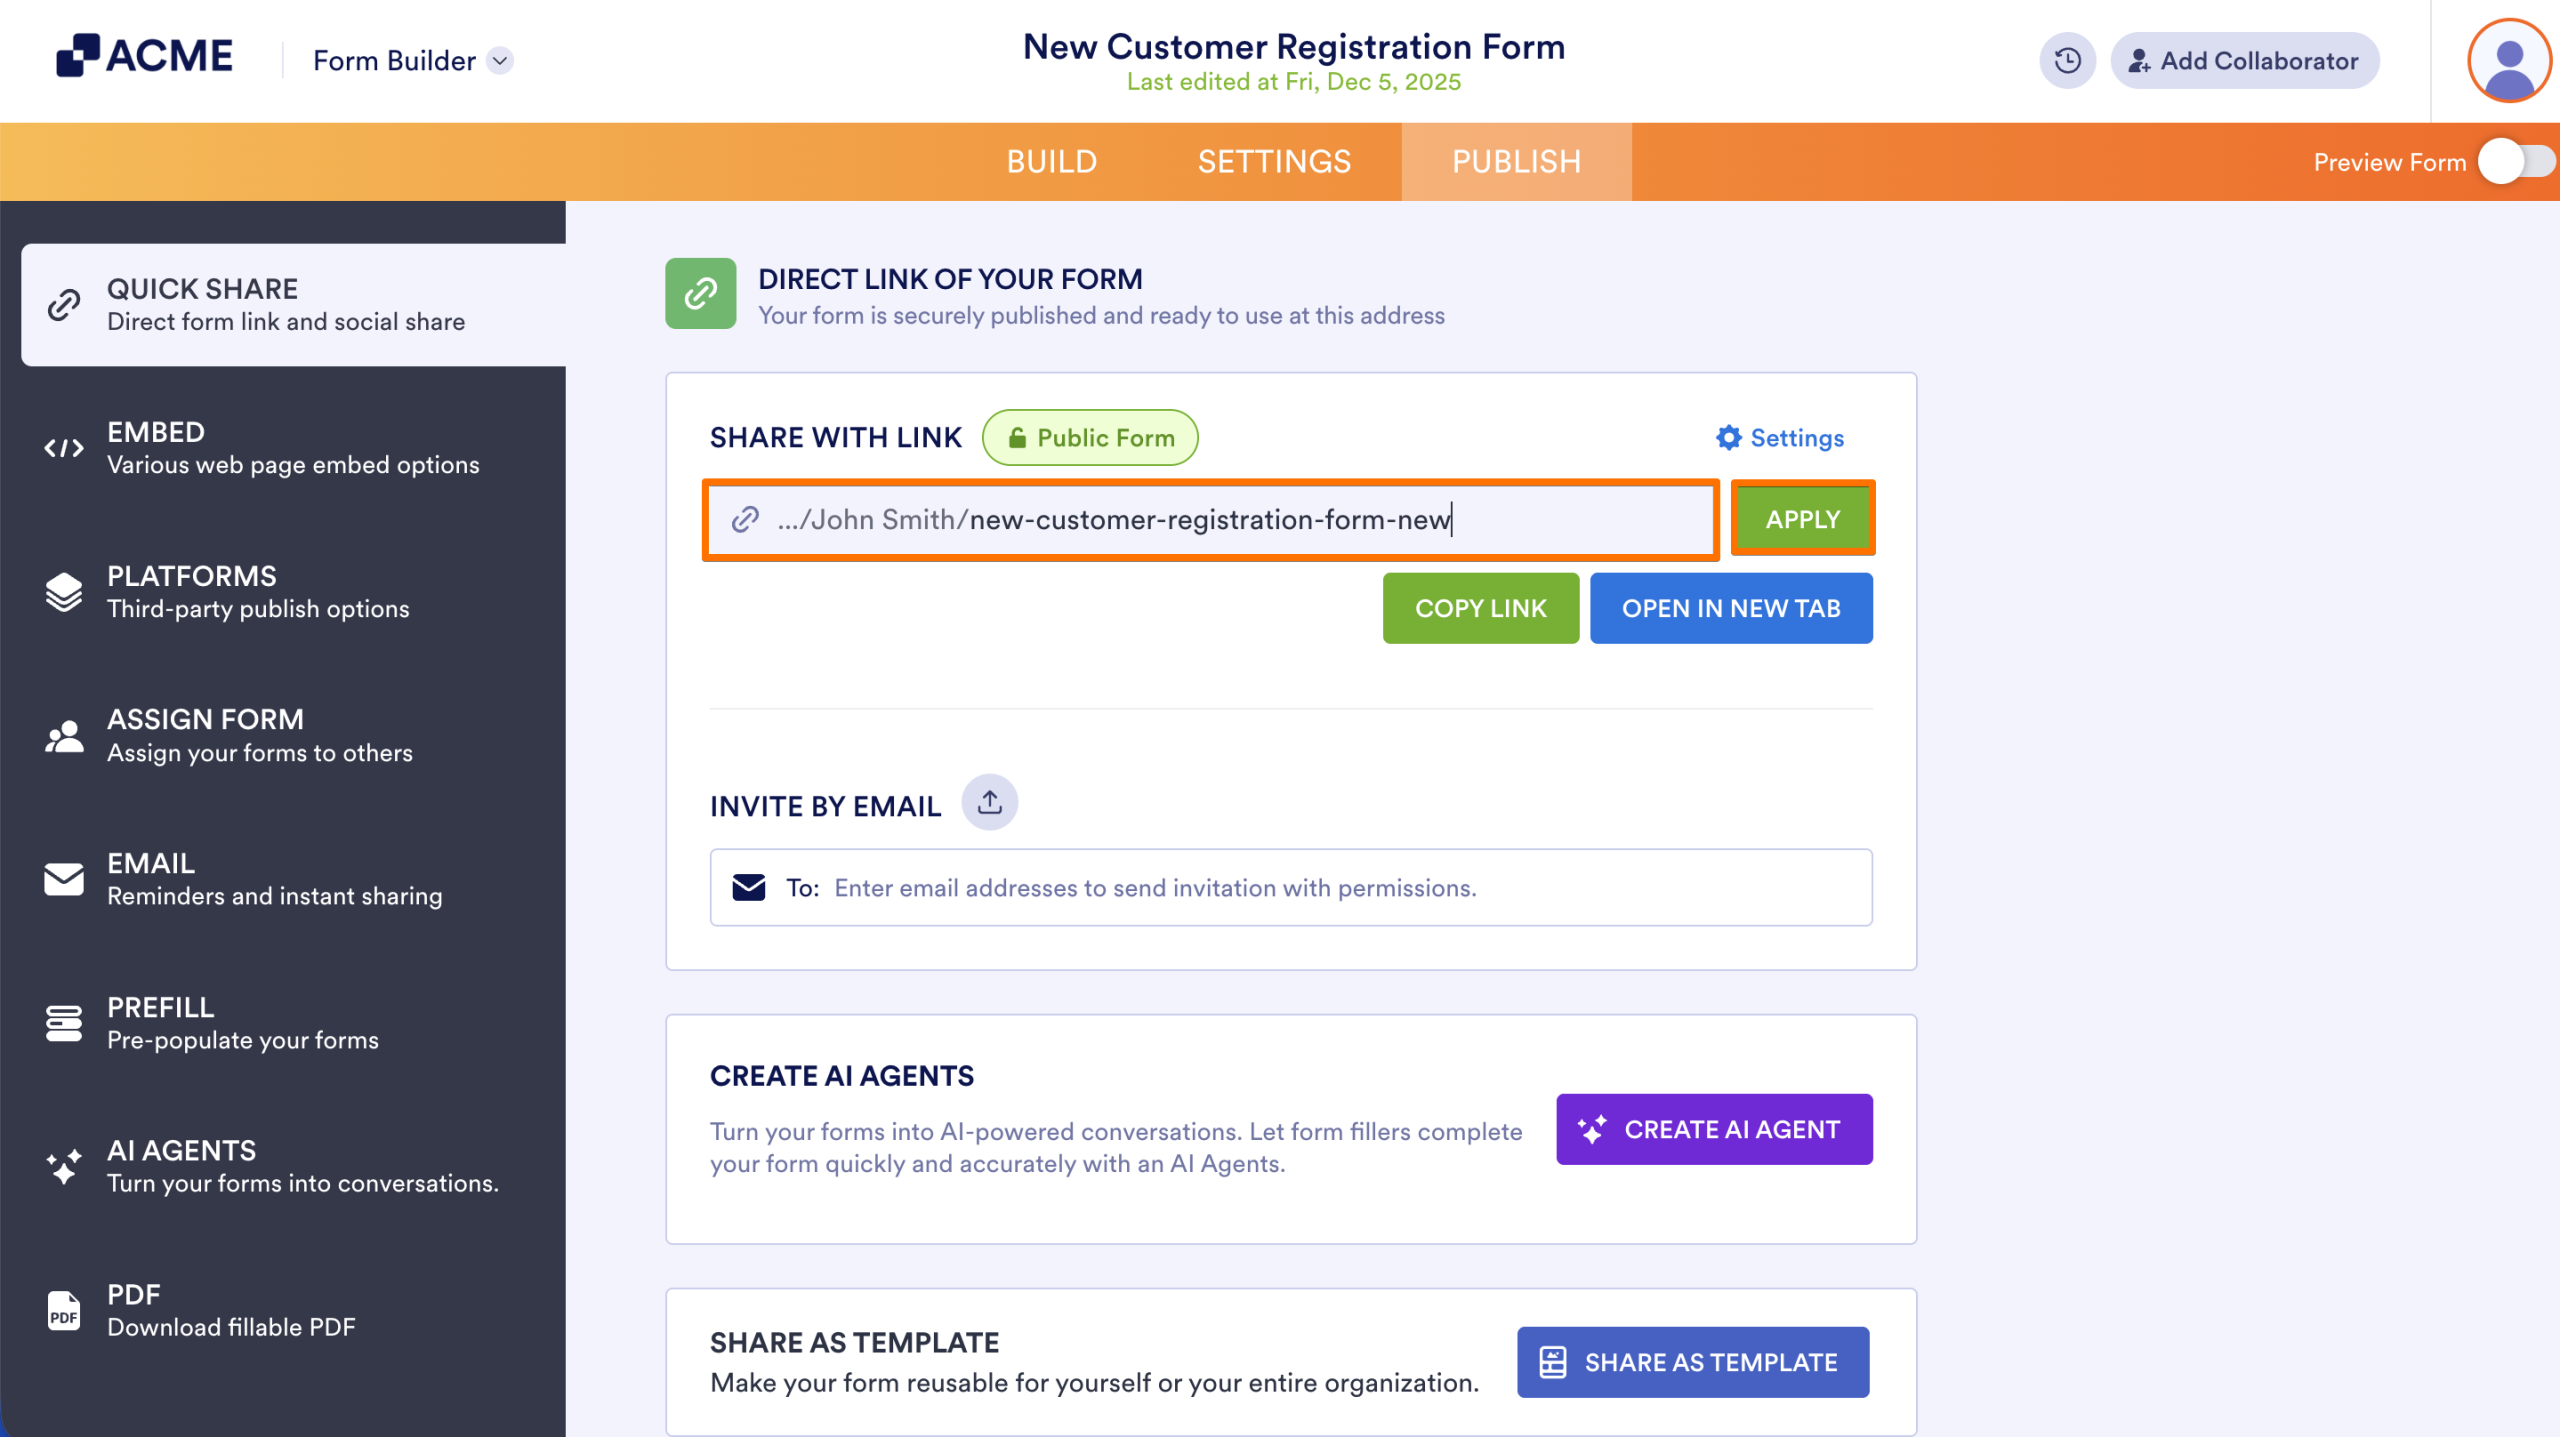Open the share link Settings
Screen dimensions: 2560x1437
(1779, 437)
